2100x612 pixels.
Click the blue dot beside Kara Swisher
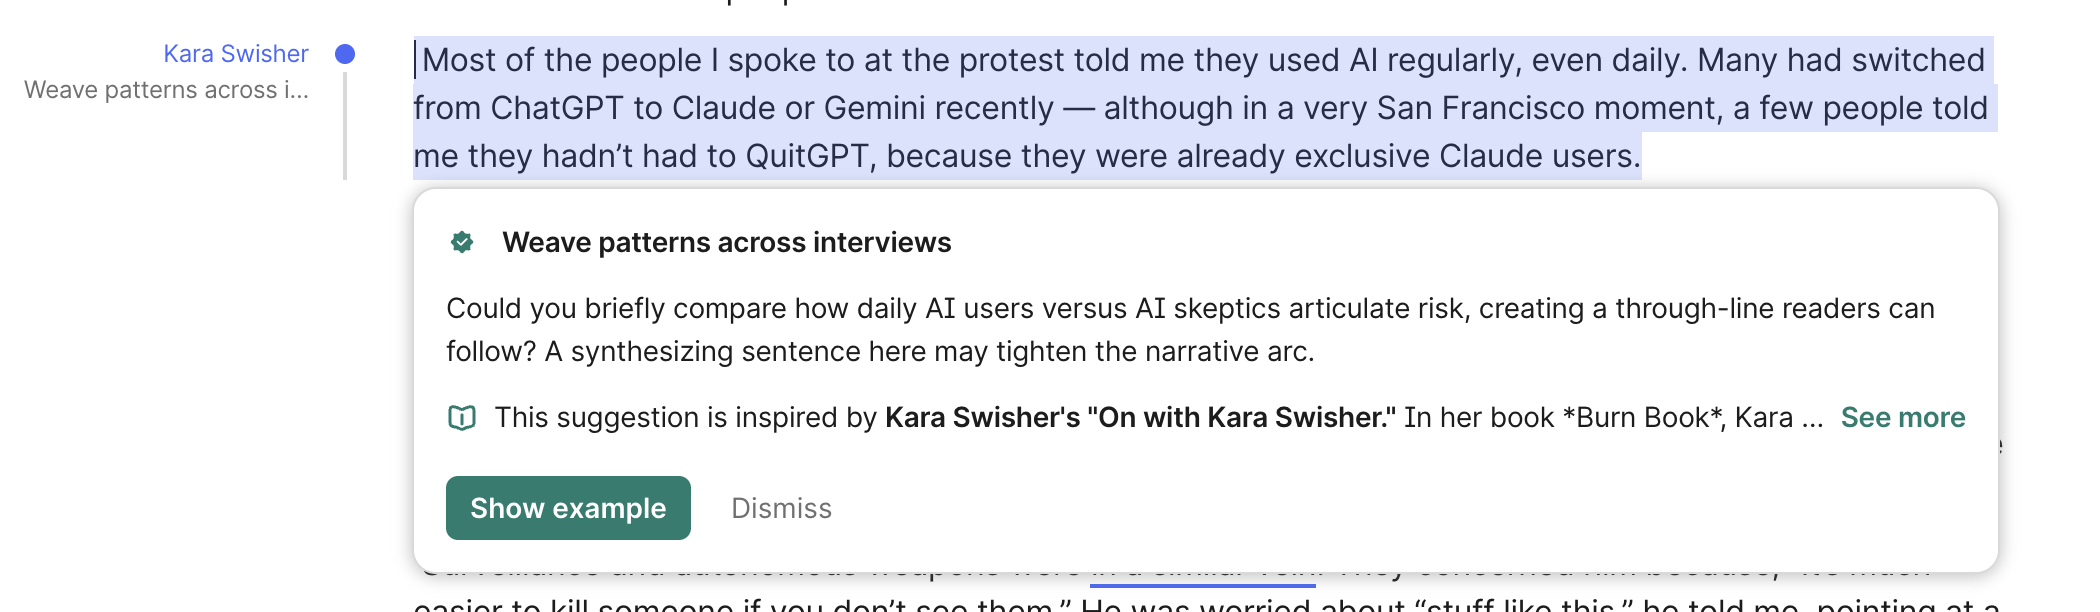coord(345,54)
